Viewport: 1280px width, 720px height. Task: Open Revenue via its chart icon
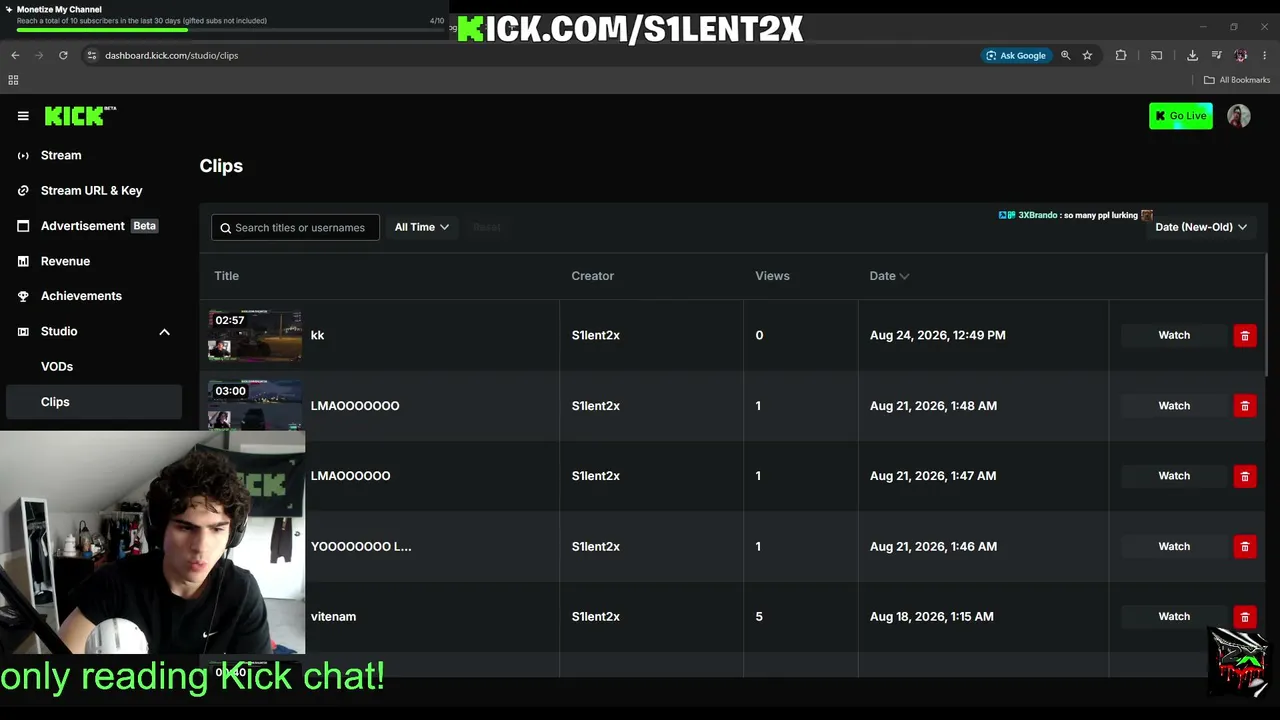(23, 261)
